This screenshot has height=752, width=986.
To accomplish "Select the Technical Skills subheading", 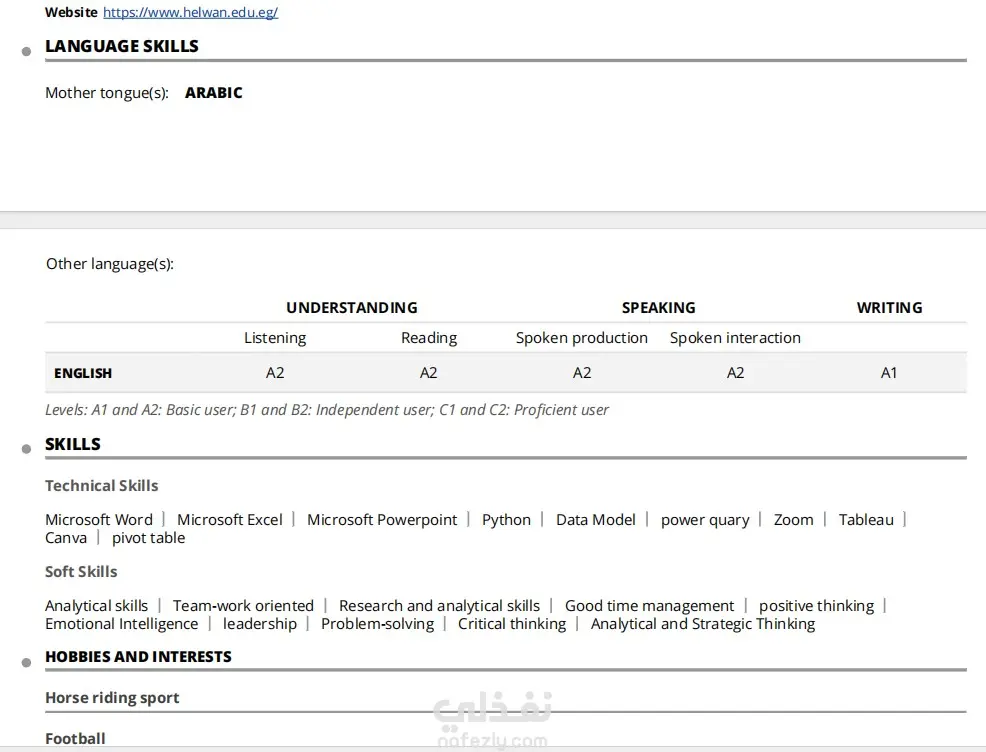I will click(x=102, y=485).
